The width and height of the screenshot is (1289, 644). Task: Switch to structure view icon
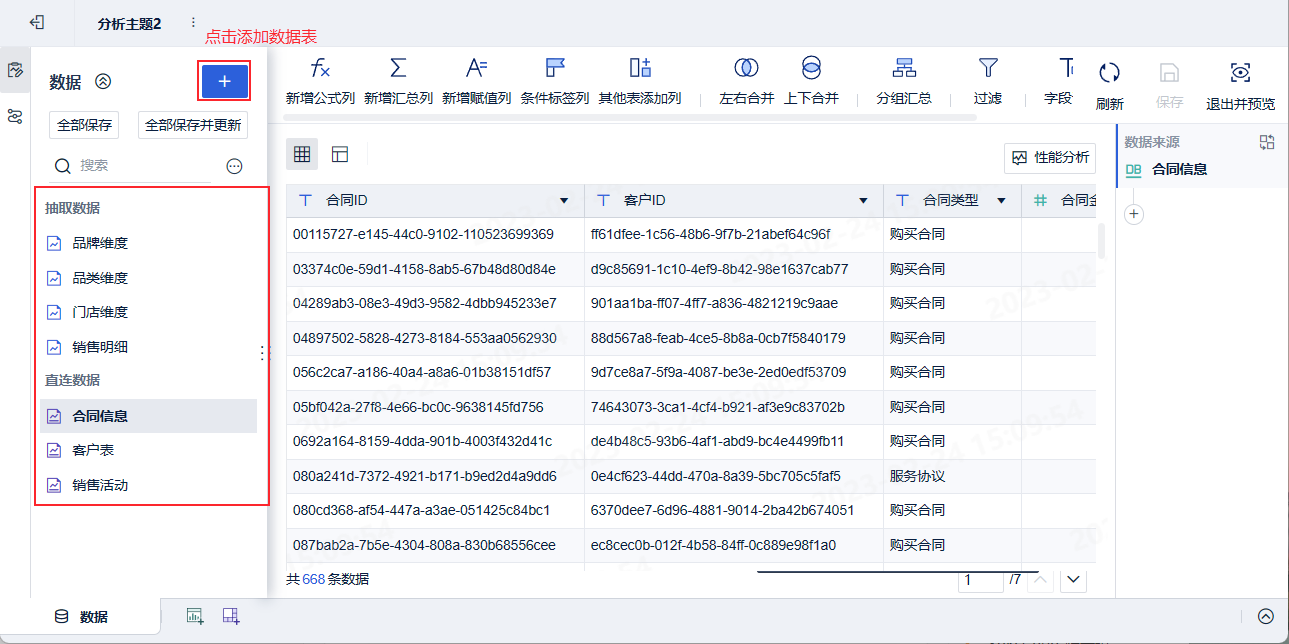340,155
